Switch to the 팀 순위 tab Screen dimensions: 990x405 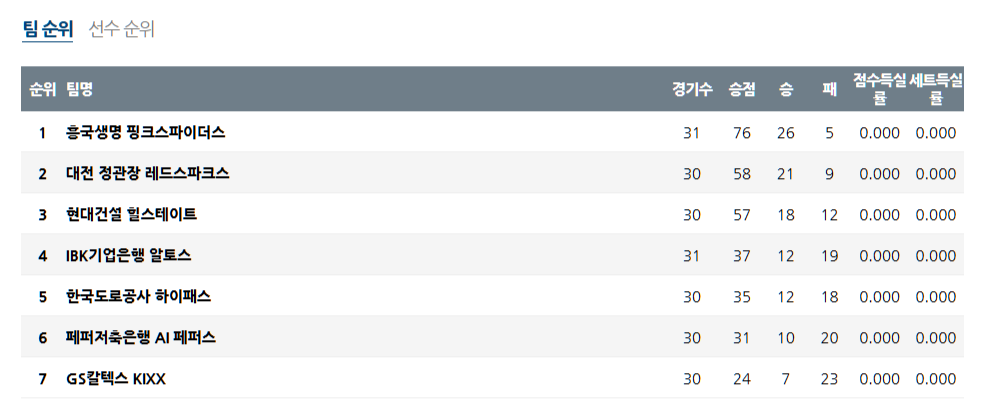(47, 29)
